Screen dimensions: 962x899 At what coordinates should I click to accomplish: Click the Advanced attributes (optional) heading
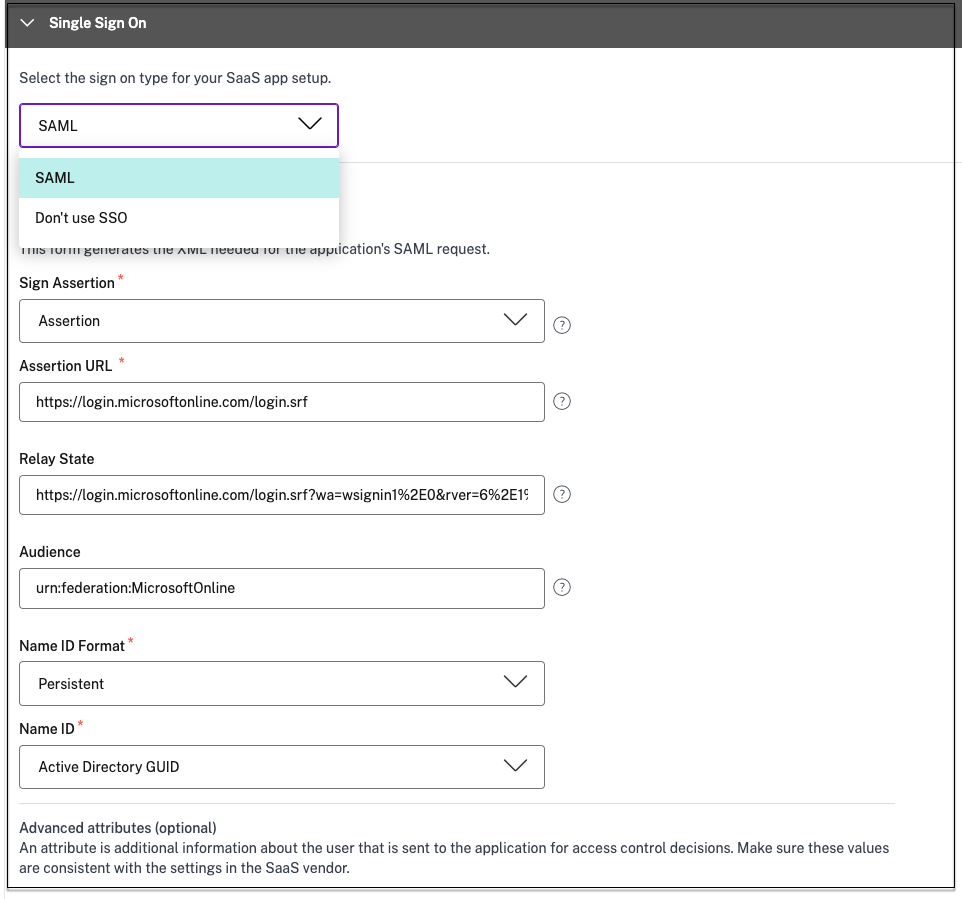pos(118,828)
